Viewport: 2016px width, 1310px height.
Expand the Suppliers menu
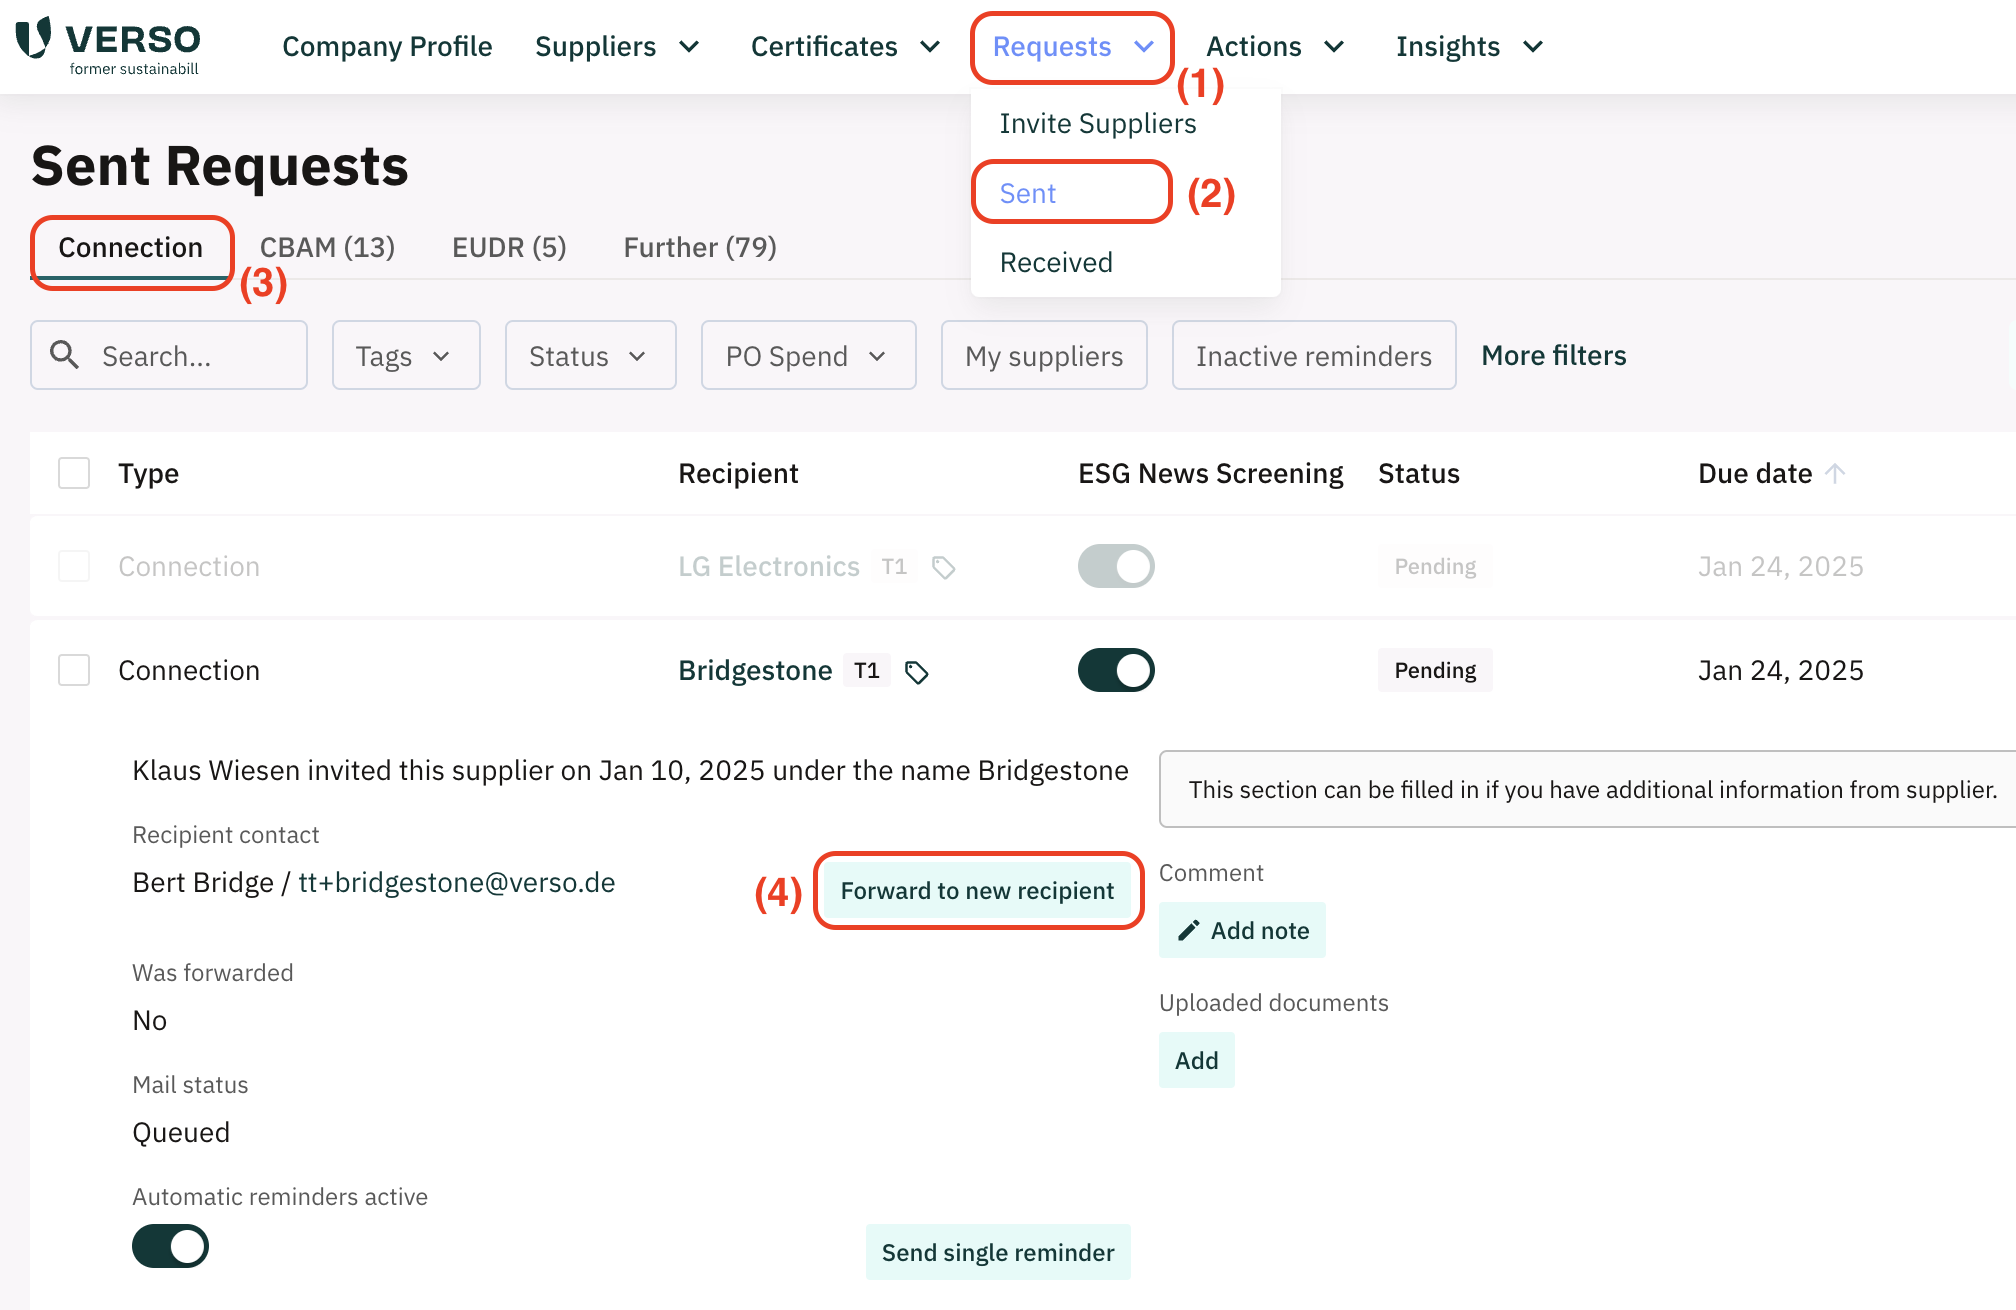617,47
